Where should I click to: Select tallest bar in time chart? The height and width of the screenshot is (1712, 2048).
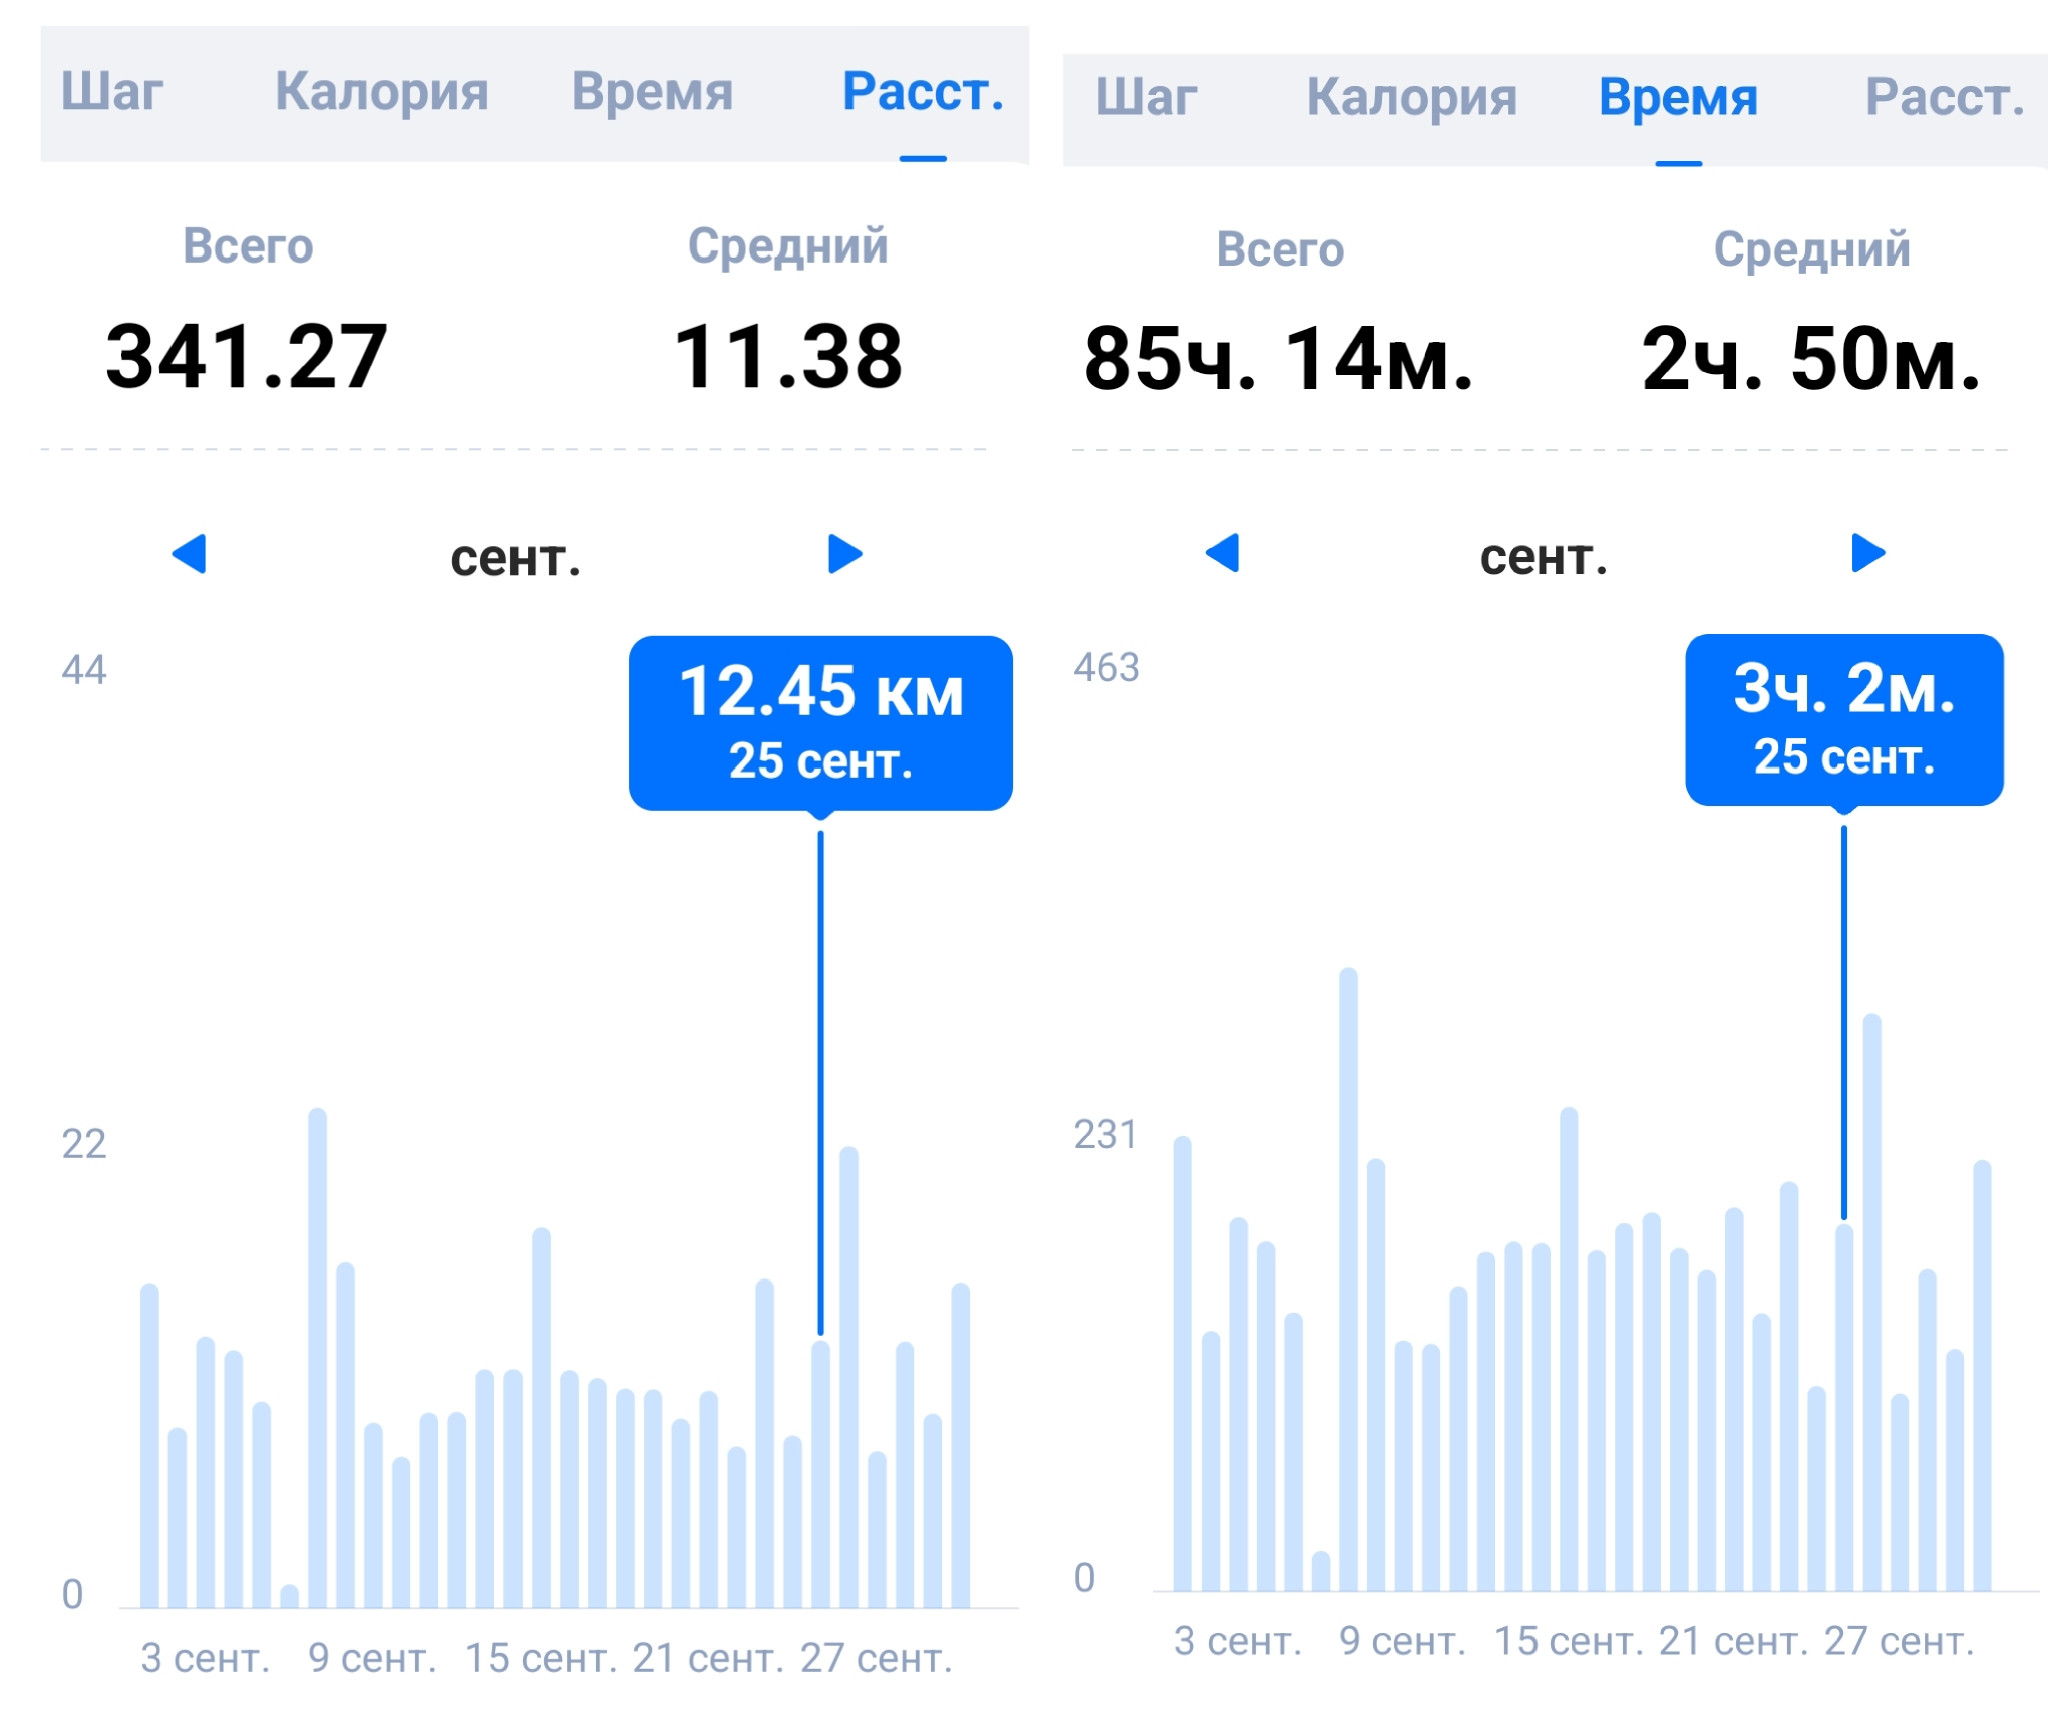pos(1348,1279)
